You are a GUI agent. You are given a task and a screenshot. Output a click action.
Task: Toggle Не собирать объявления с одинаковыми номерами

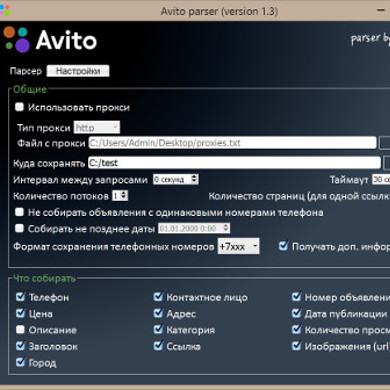(19, 212)
